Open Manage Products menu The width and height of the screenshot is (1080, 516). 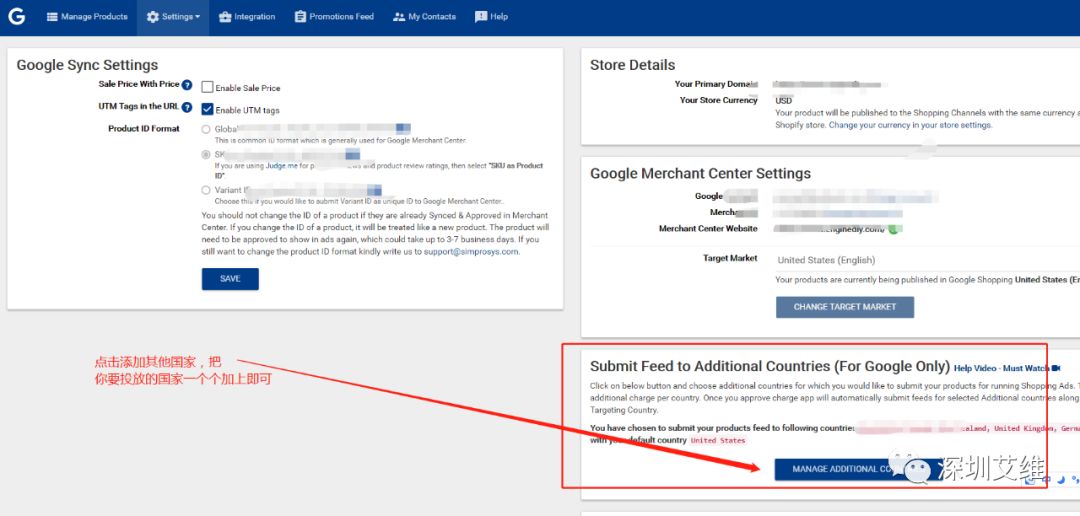87,17
